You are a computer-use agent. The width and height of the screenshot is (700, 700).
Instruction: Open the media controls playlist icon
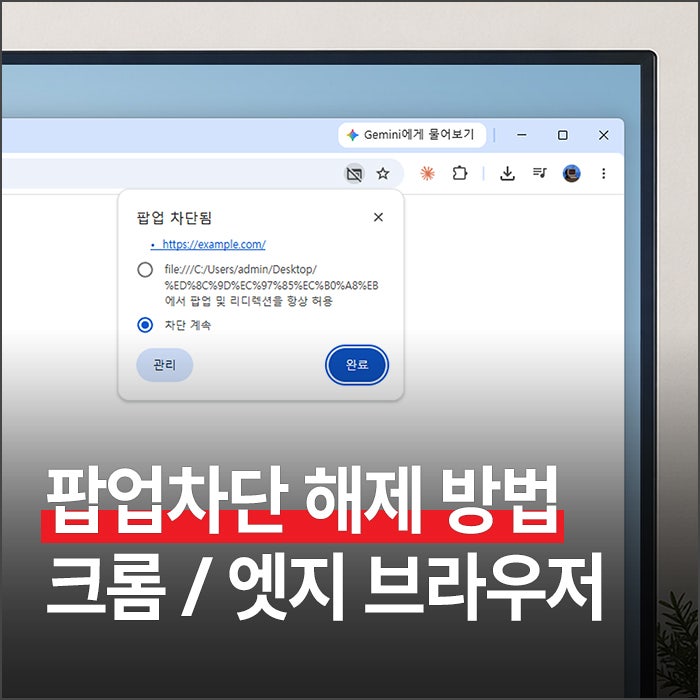[x=540, y=173]
